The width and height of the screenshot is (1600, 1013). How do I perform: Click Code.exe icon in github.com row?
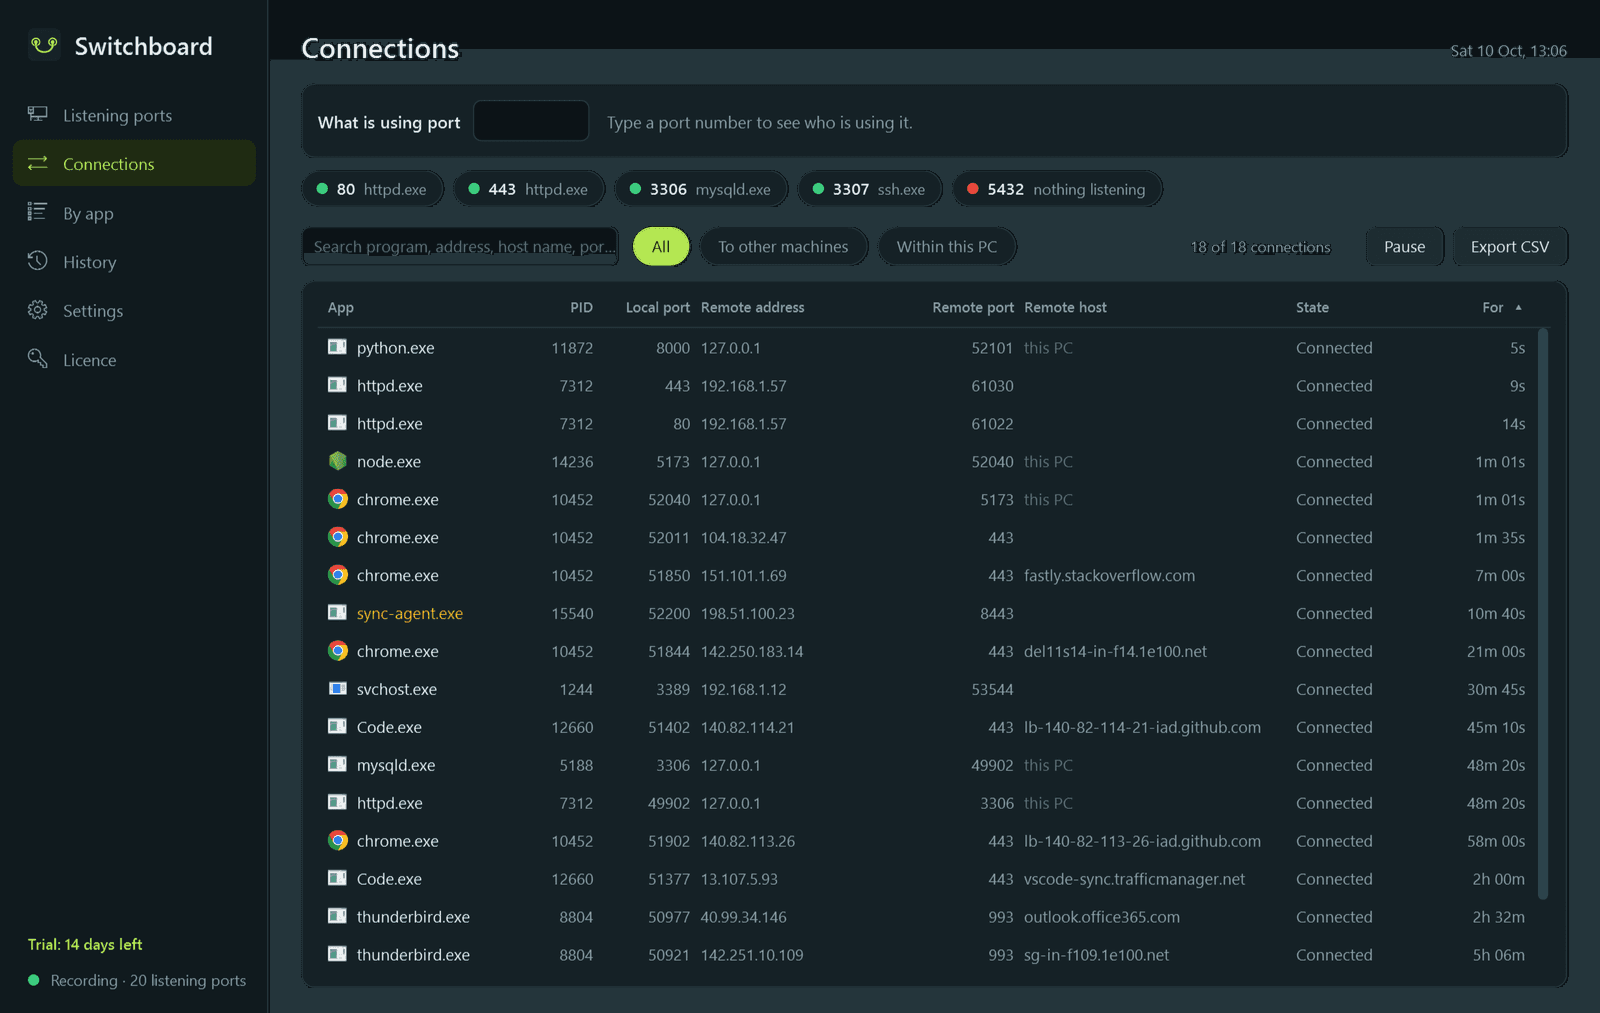click(x=337, y=726)
